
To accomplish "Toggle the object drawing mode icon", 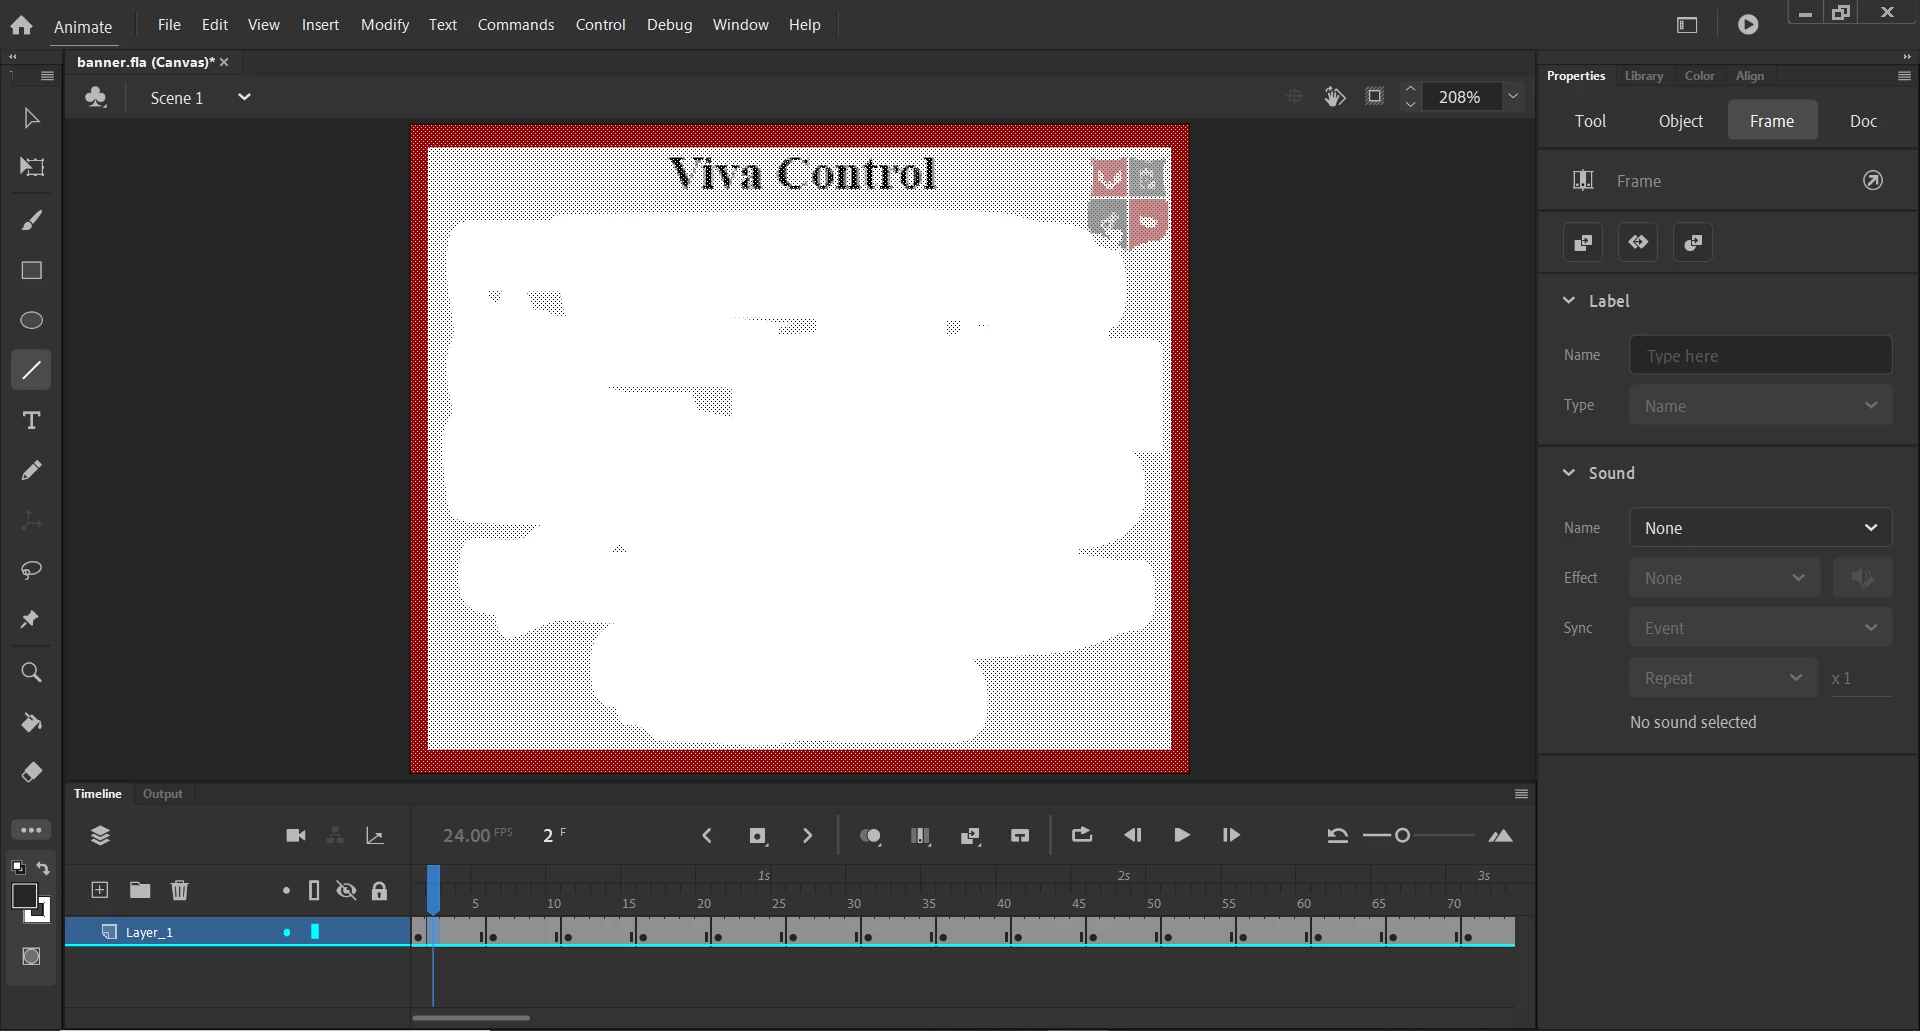I will click(31, 956).
